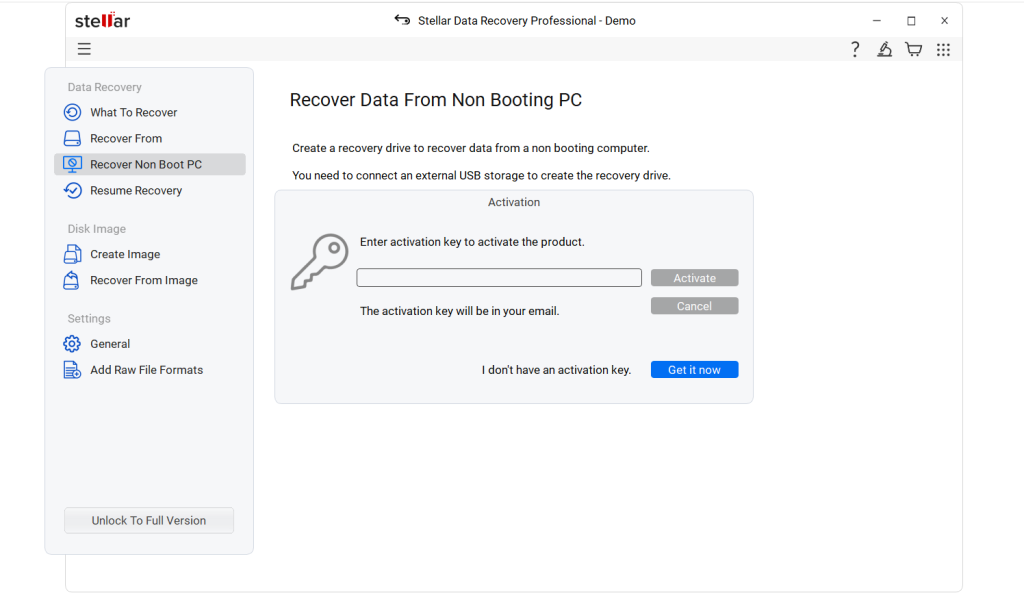
Task: Open Resume Recovery in sidebar
Action: [x=136, y=190]
